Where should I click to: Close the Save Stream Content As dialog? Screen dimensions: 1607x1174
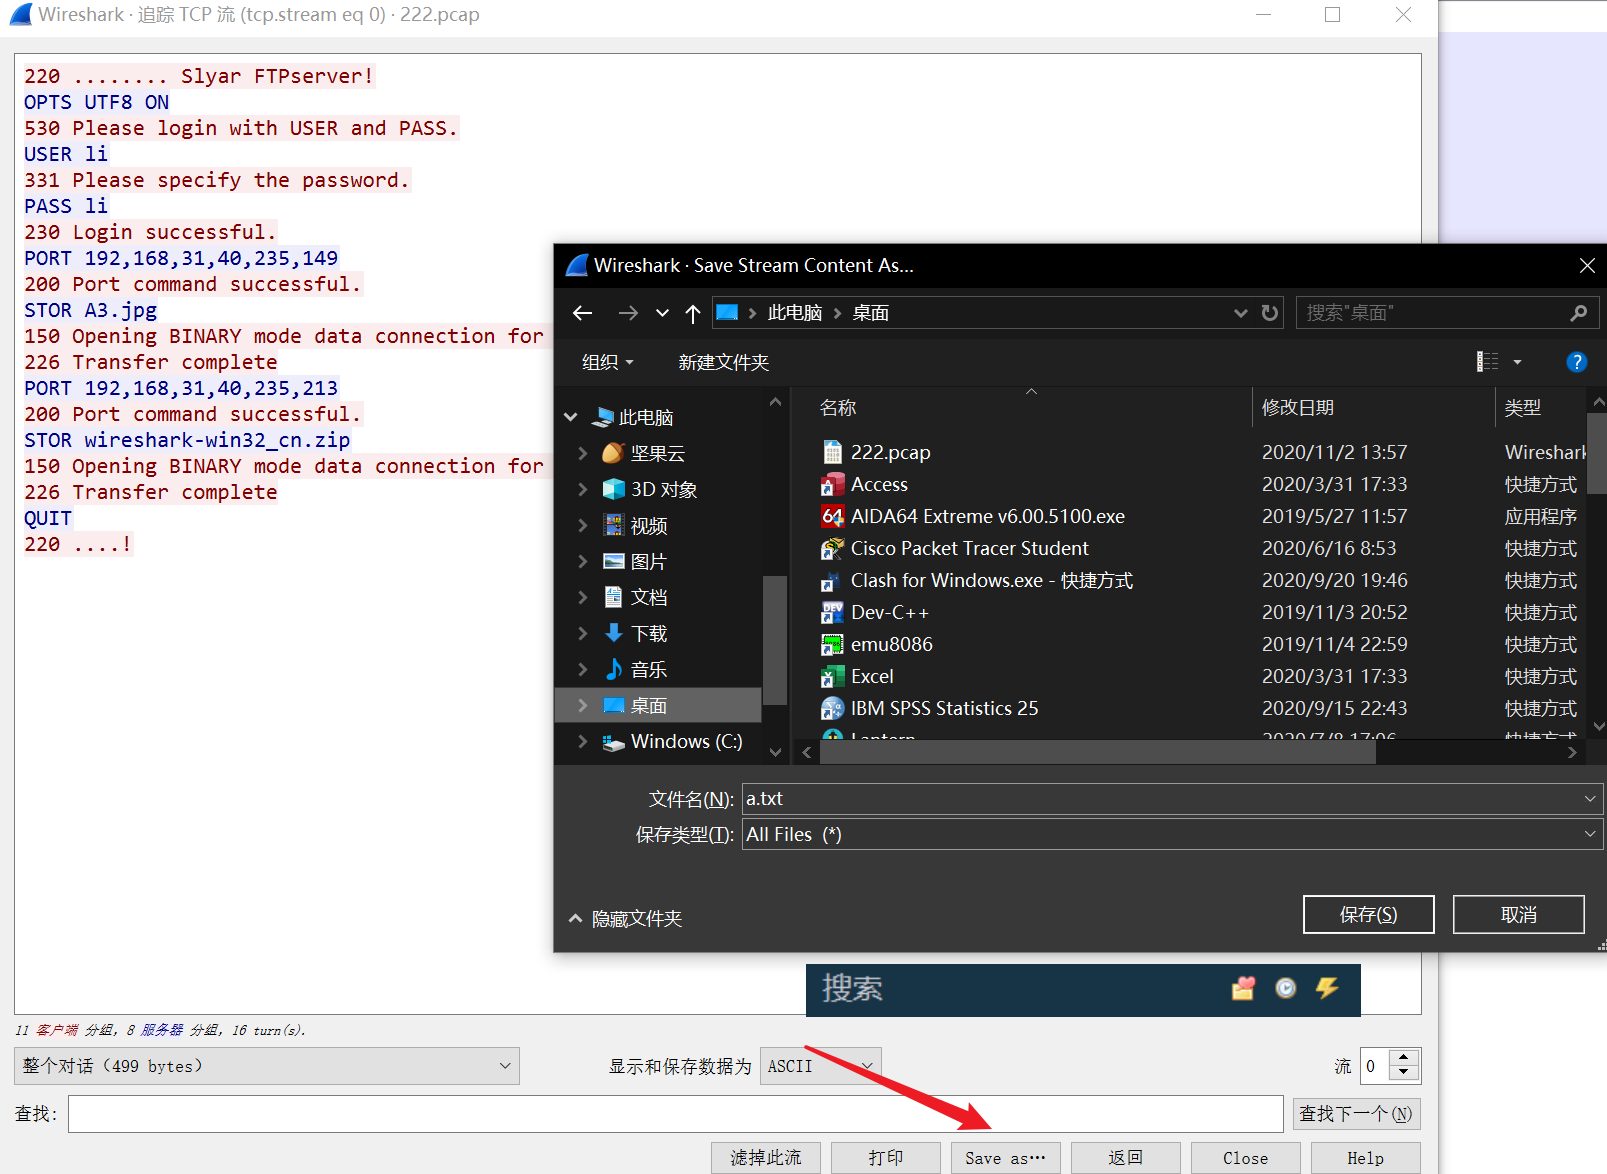pyautogui.click(x=1587, y=265)
